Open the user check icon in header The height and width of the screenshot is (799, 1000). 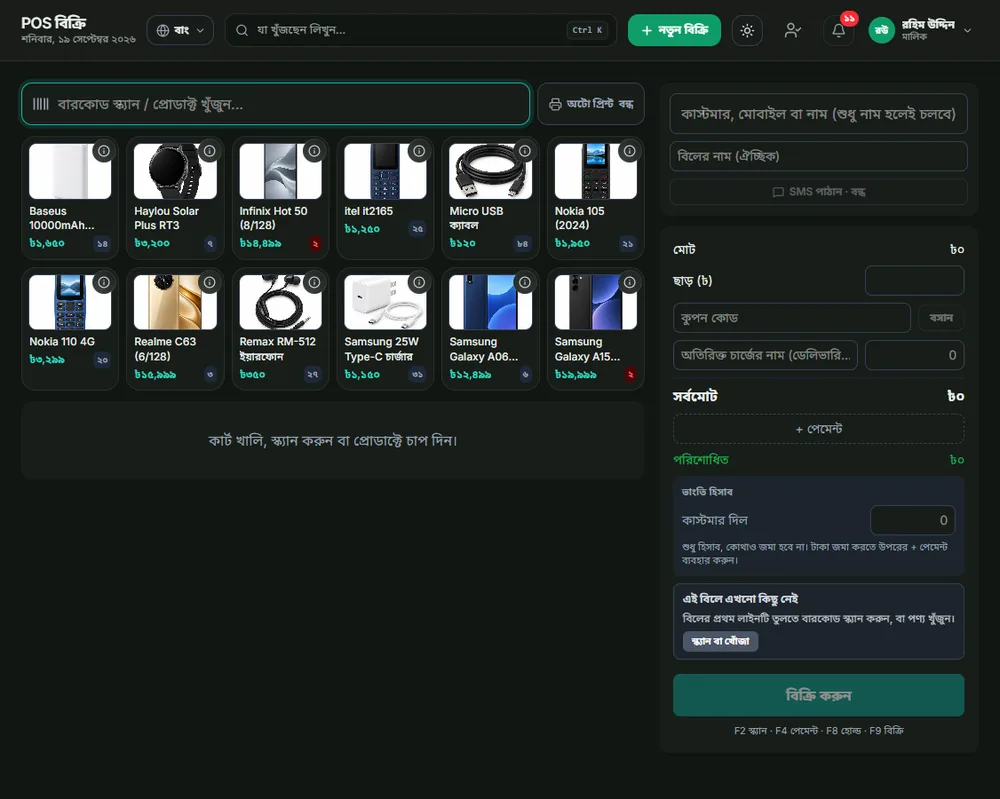(x=793, y=30)
